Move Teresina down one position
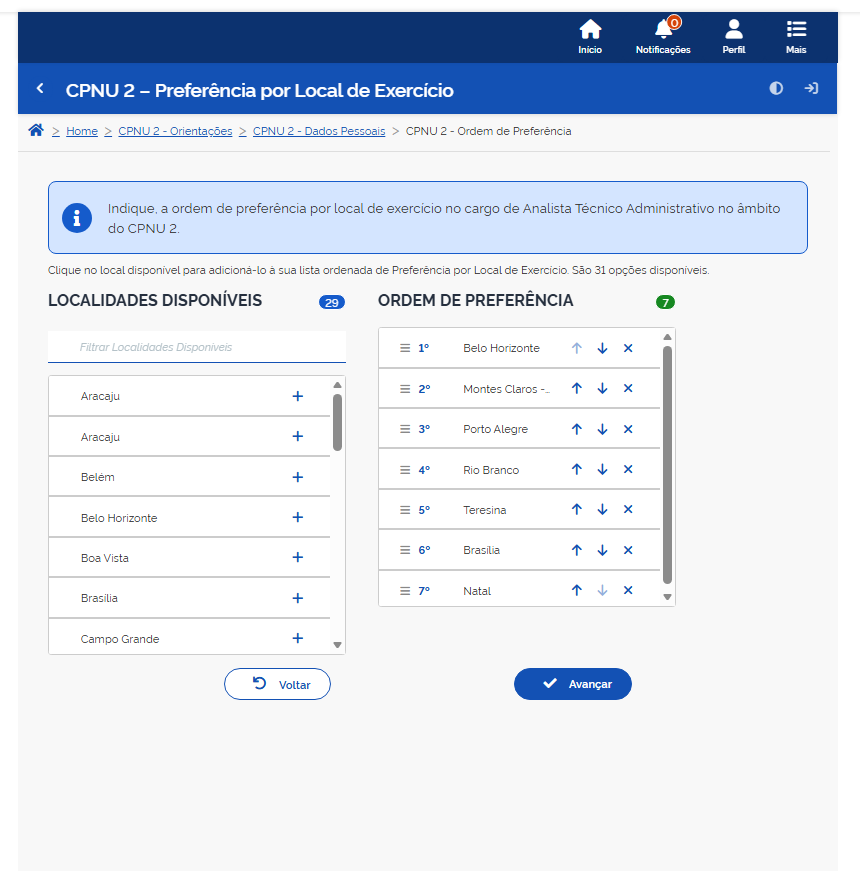This screenshot has width=860, height=871. tap(602, 510)
